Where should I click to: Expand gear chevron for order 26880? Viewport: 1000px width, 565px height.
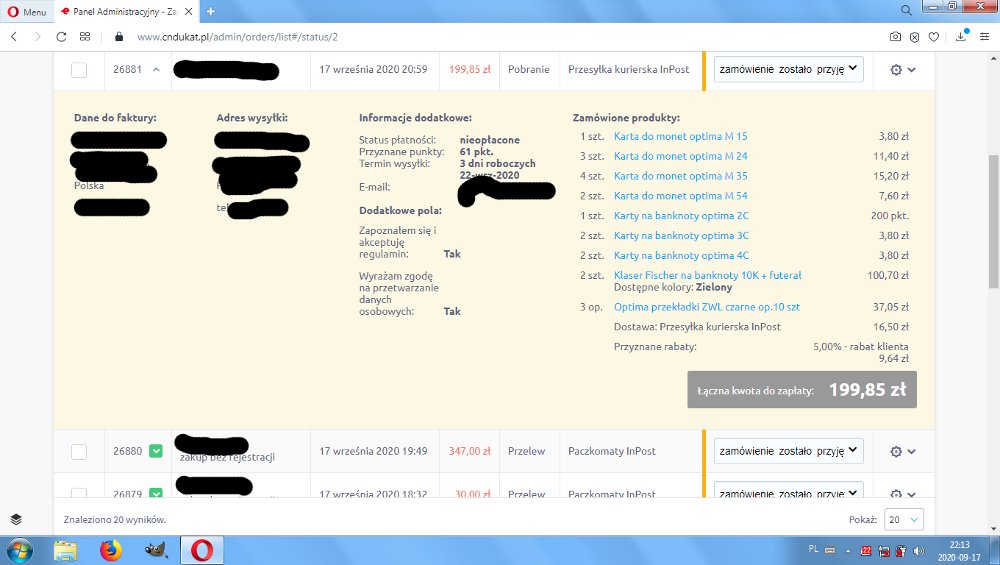(x=912, y=451)
